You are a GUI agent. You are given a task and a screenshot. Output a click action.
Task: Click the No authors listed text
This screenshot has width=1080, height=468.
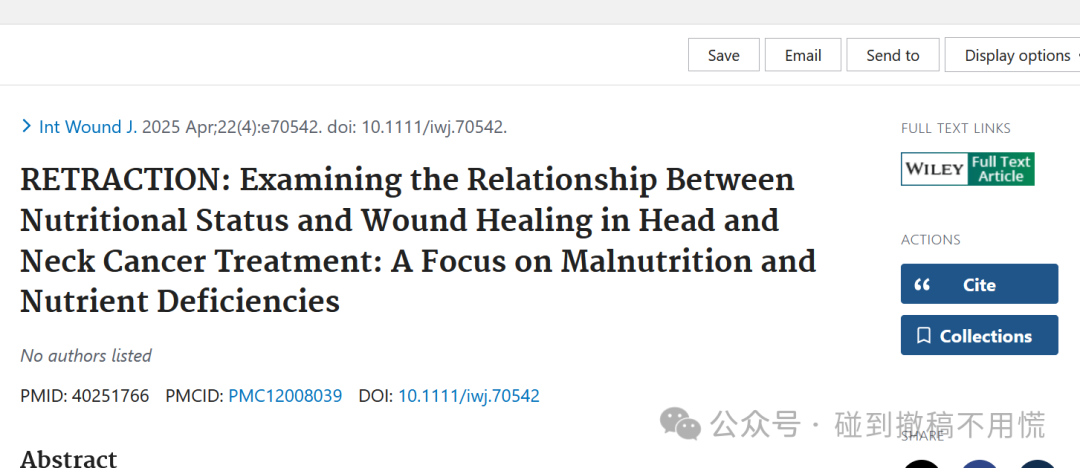[x=86, y=356]
